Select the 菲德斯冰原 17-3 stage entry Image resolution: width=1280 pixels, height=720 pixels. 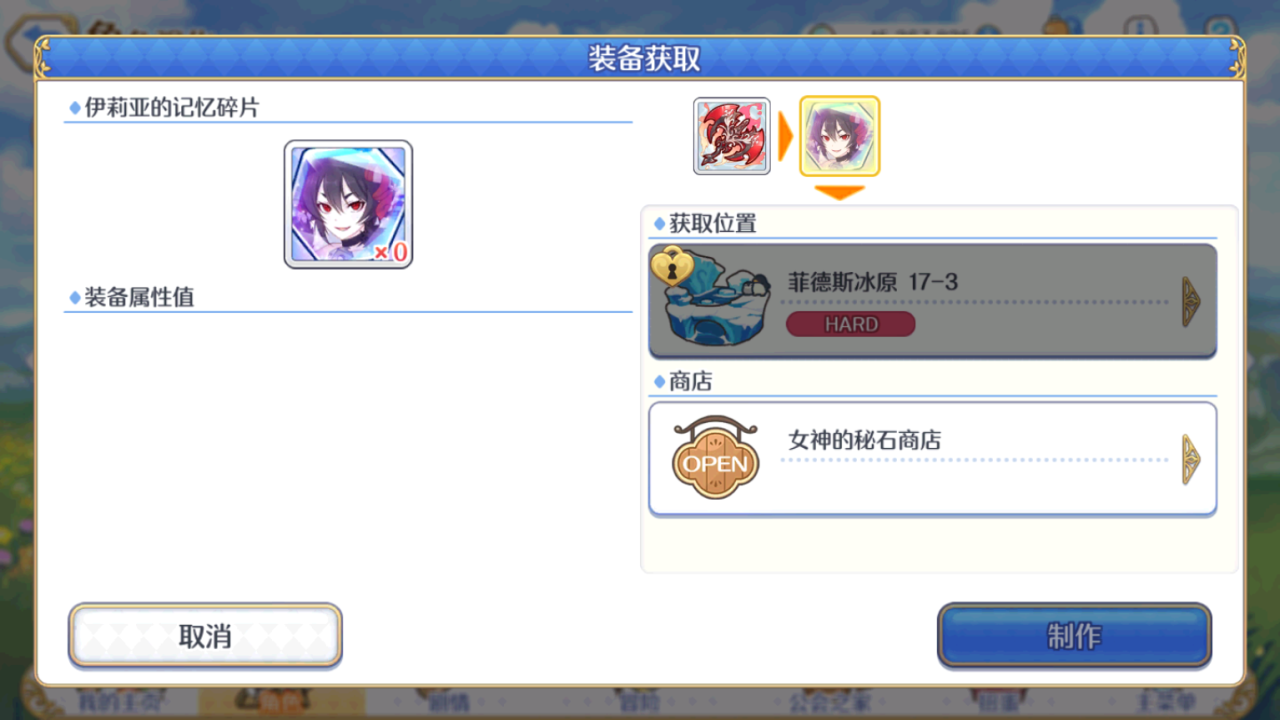[932, 301]
